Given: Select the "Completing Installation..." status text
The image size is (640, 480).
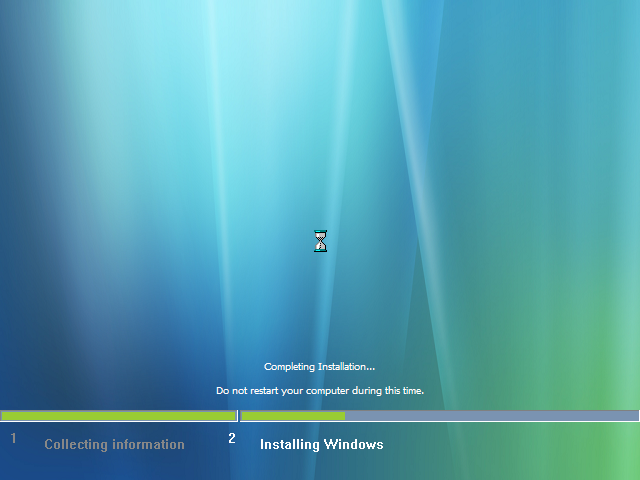Looking at the screenshot, I should (x=319, y=367).
